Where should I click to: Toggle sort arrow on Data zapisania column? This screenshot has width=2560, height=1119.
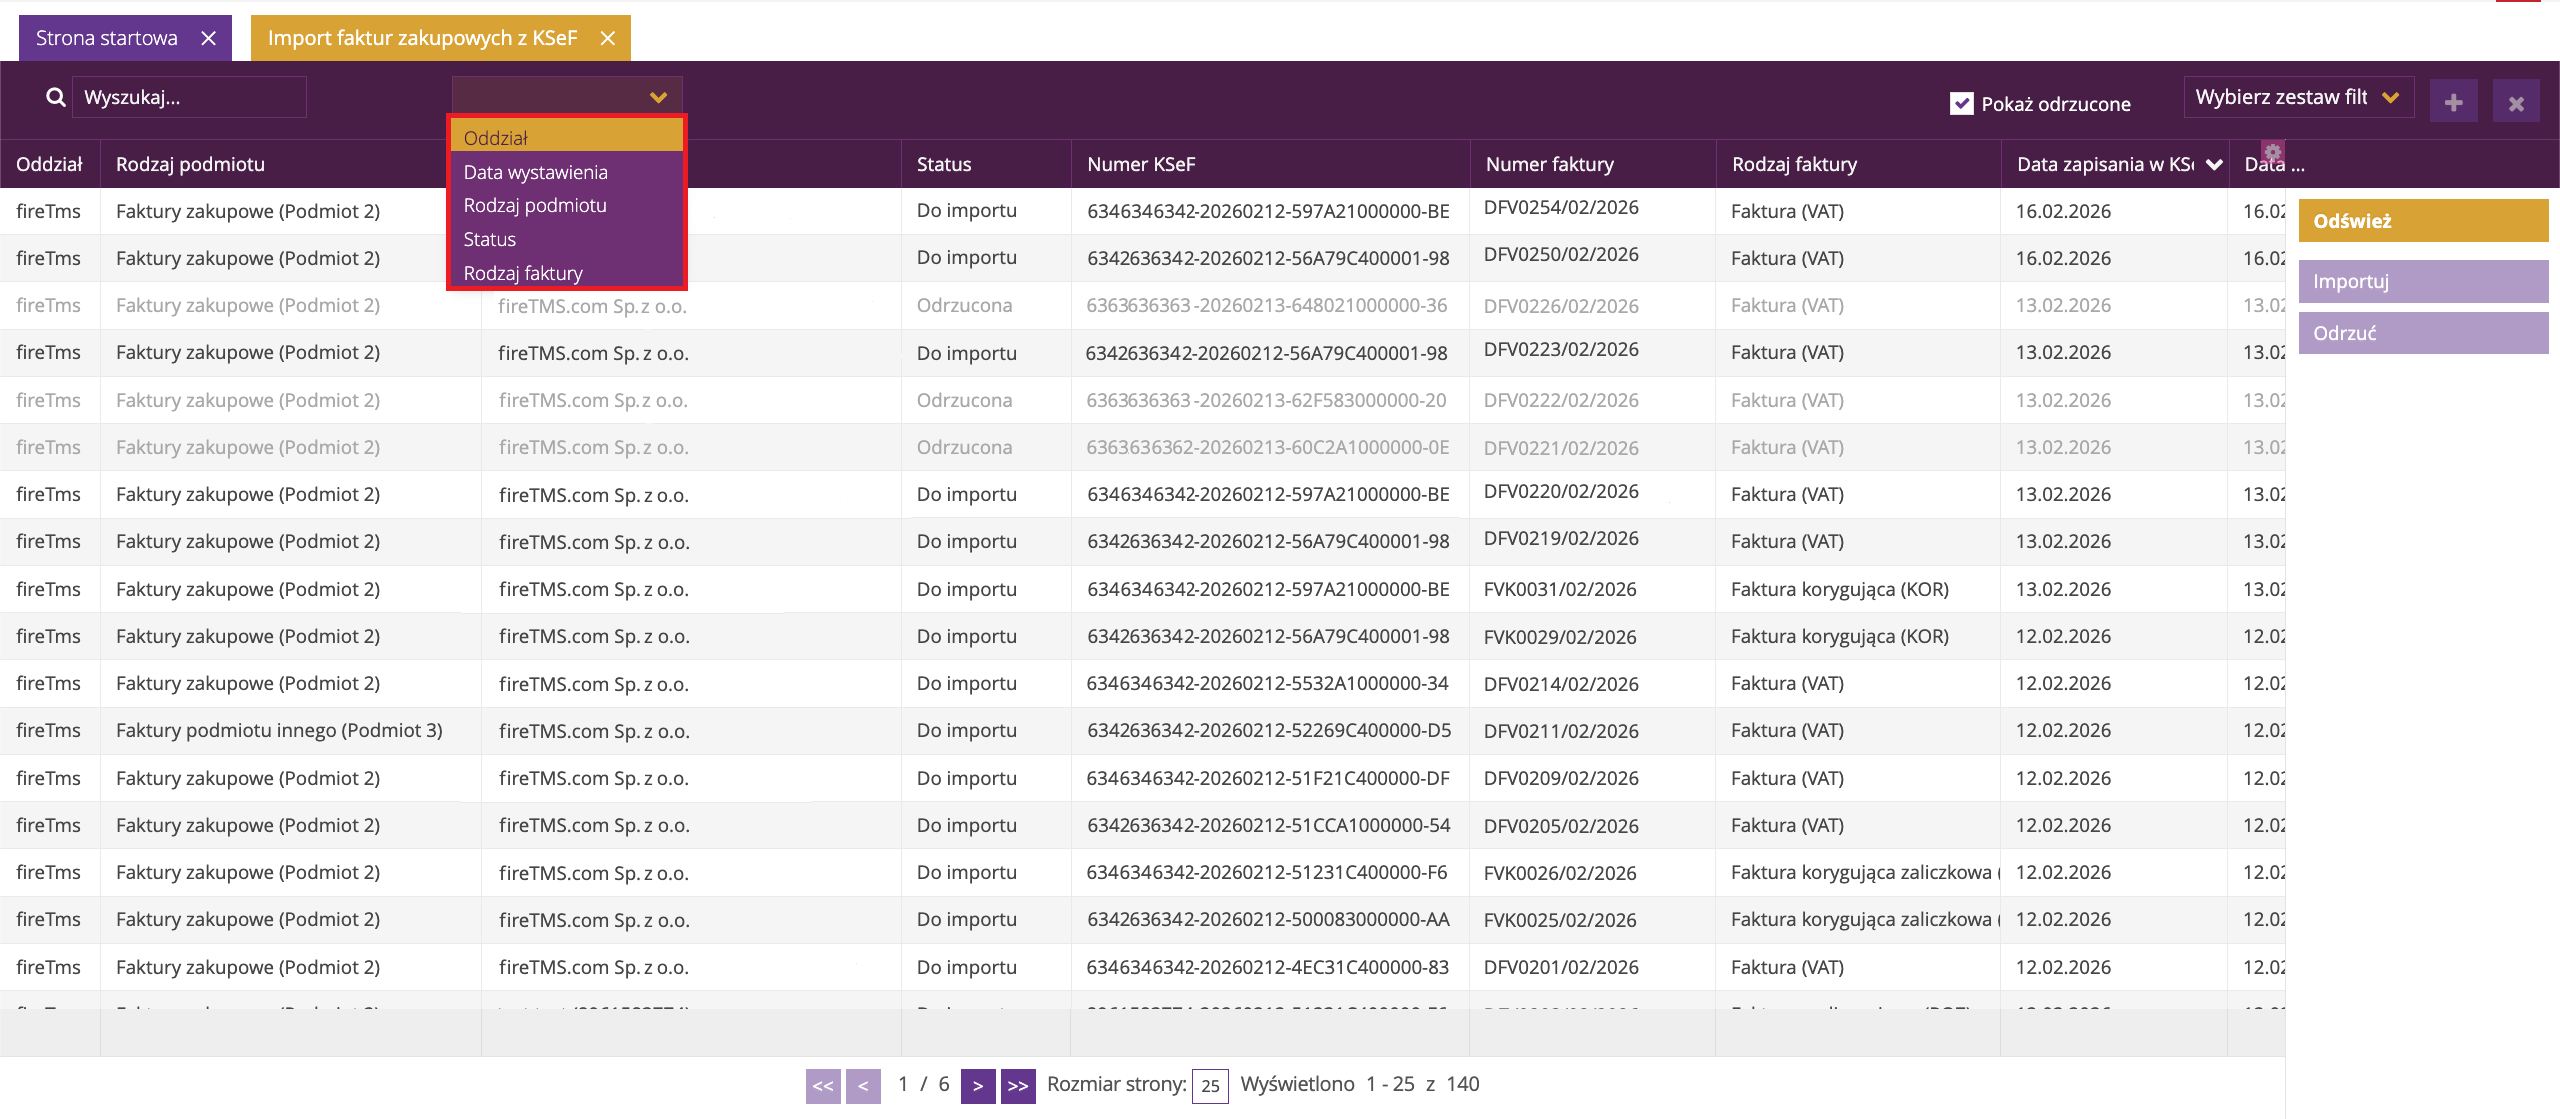click(2214, 164)
